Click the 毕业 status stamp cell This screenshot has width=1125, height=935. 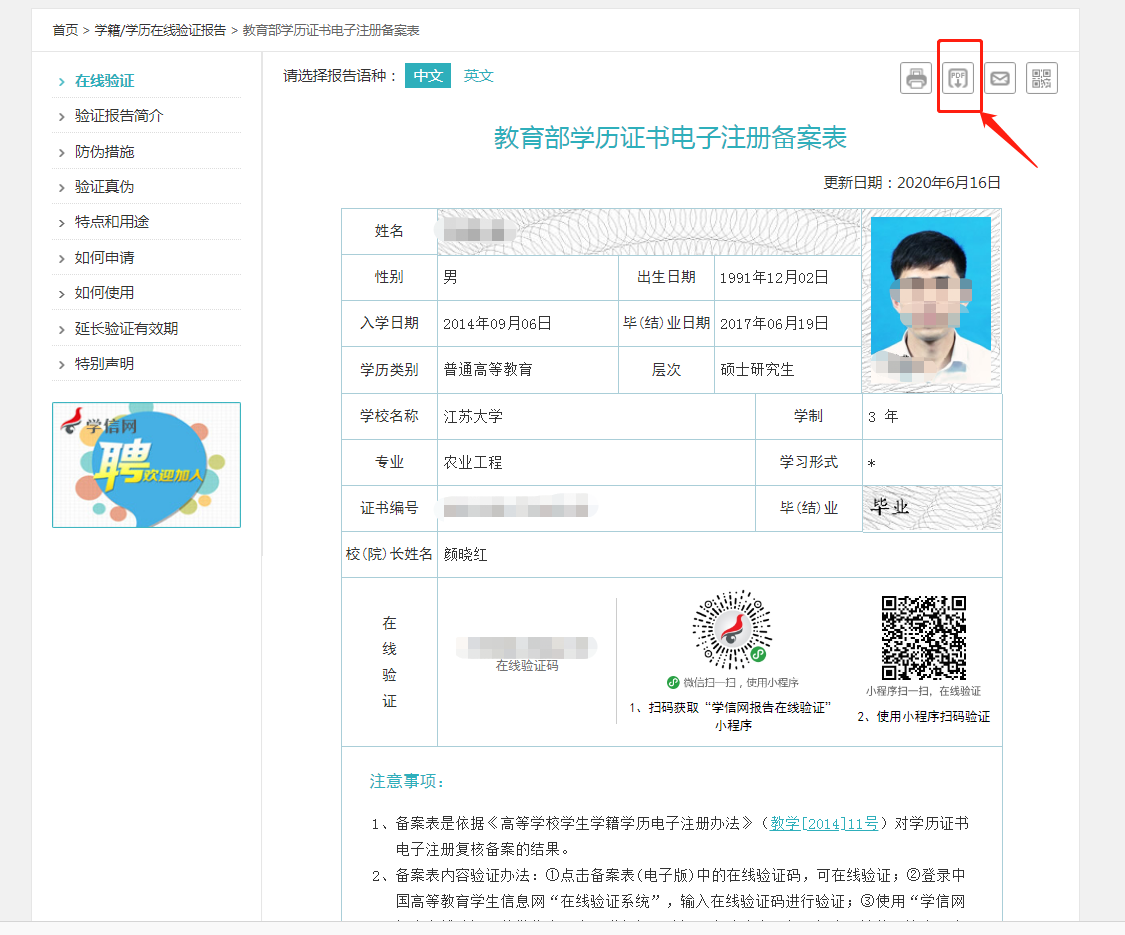(x=932, y=509)
